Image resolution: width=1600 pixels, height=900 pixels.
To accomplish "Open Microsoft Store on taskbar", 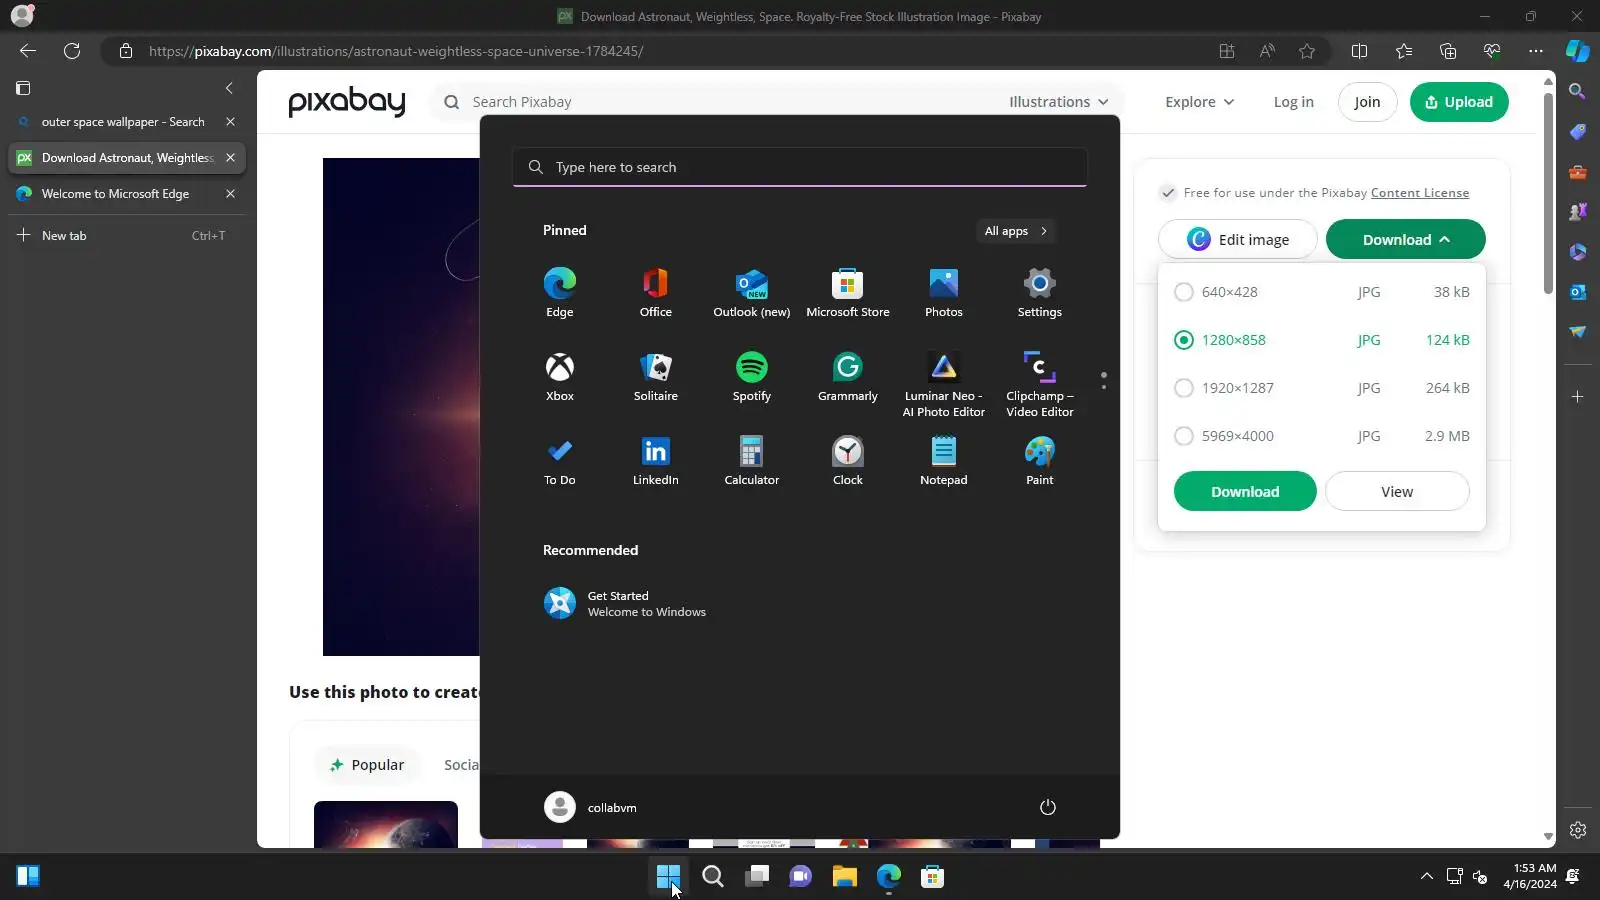I will pyautogui.click(x=932, y=877).
